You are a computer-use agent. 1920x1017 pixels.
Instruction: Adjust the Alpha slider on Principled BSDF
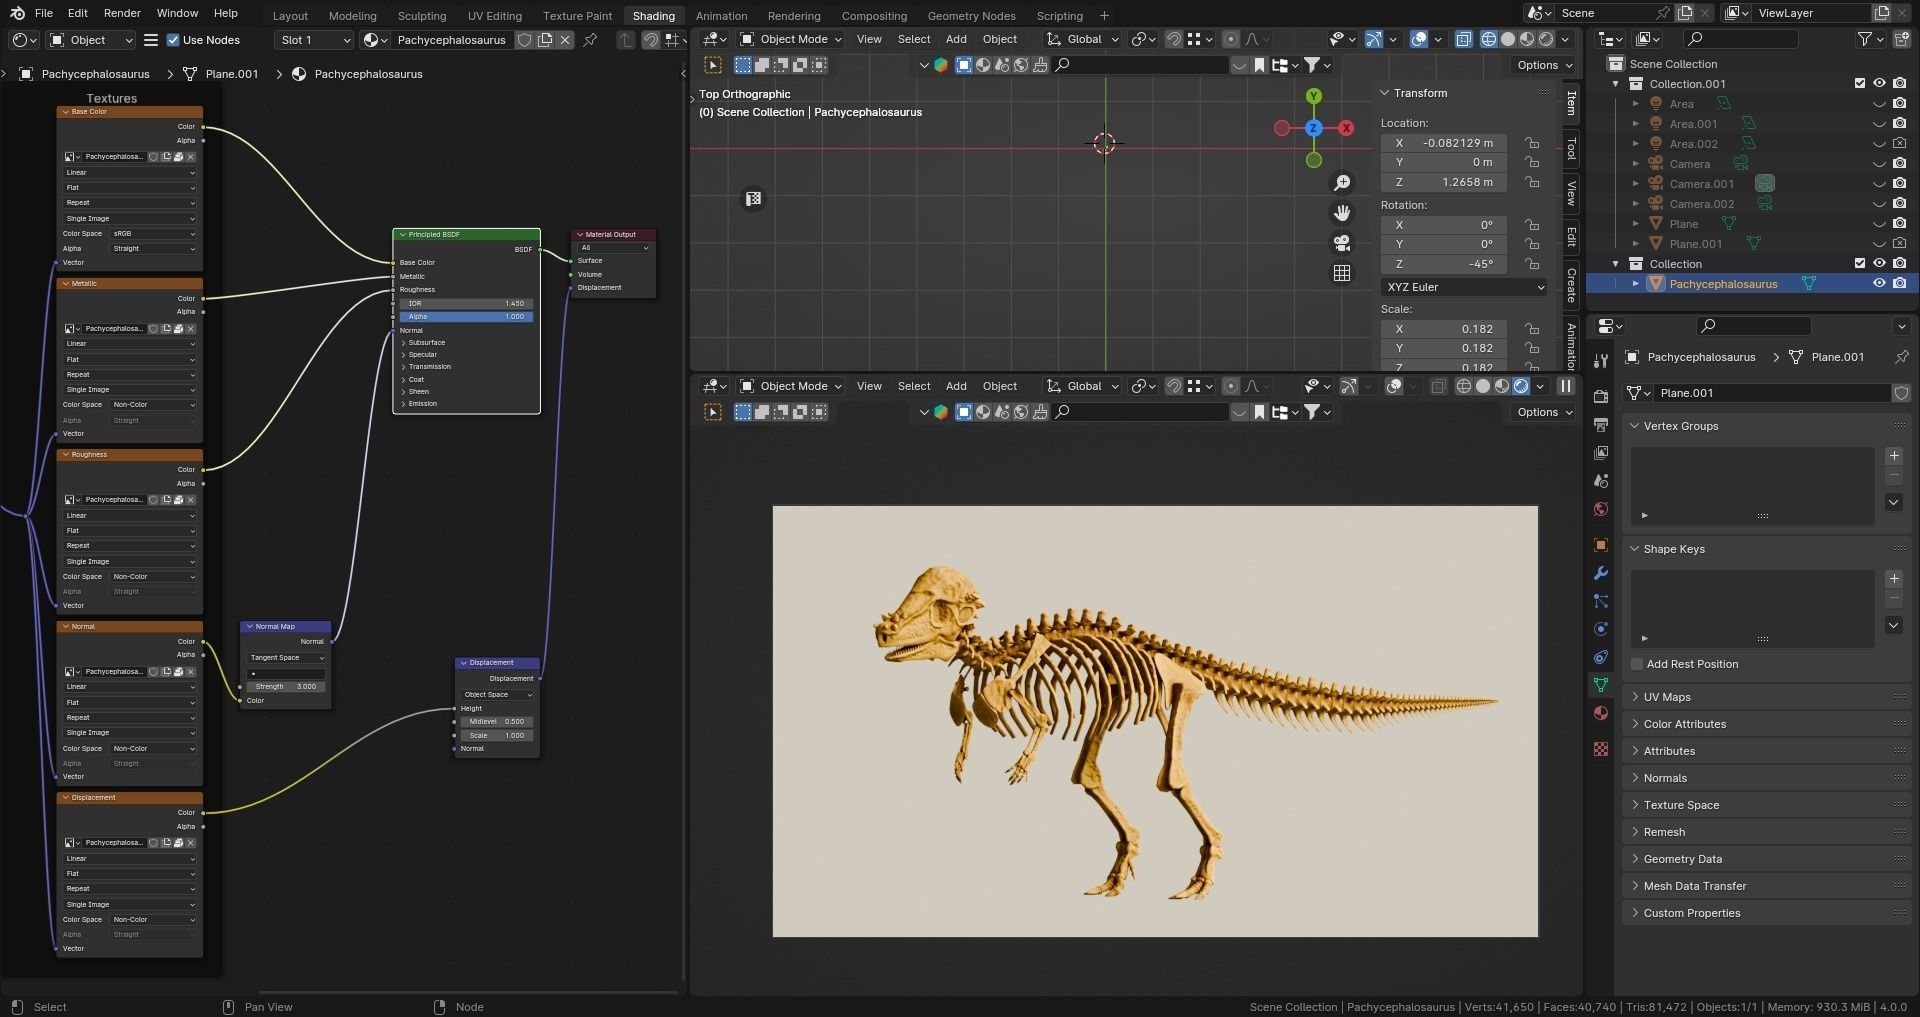466,316
